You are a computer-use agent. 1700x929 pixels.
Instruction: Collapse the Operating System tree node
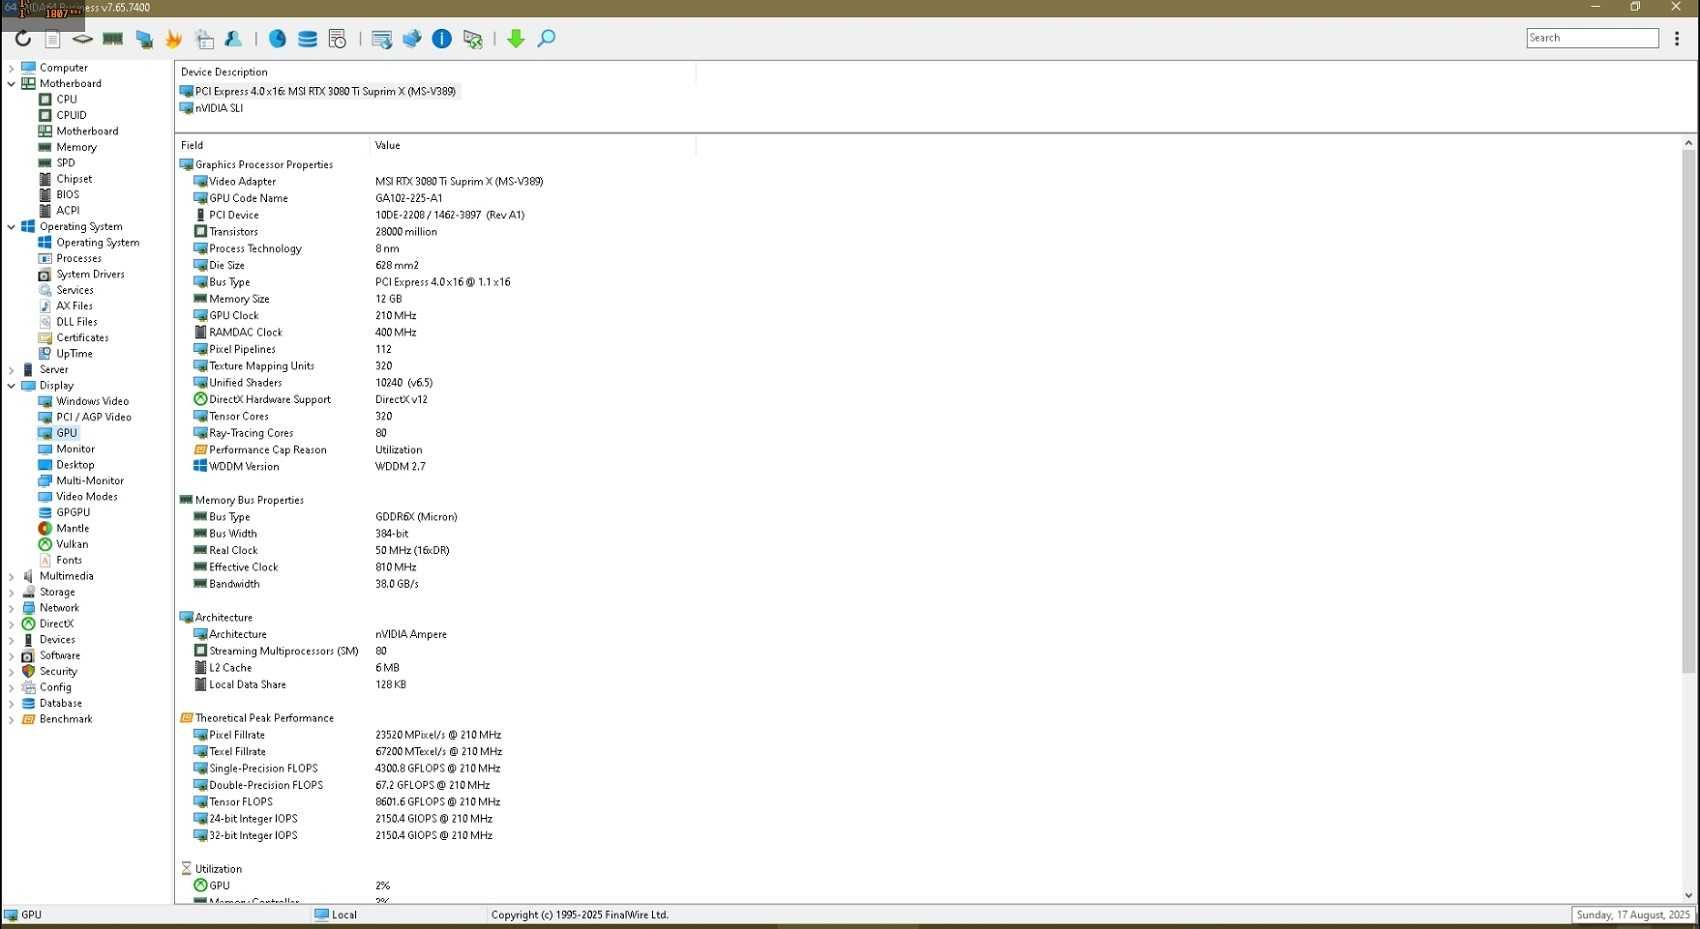pyautogui.click(x=11, y=227)
